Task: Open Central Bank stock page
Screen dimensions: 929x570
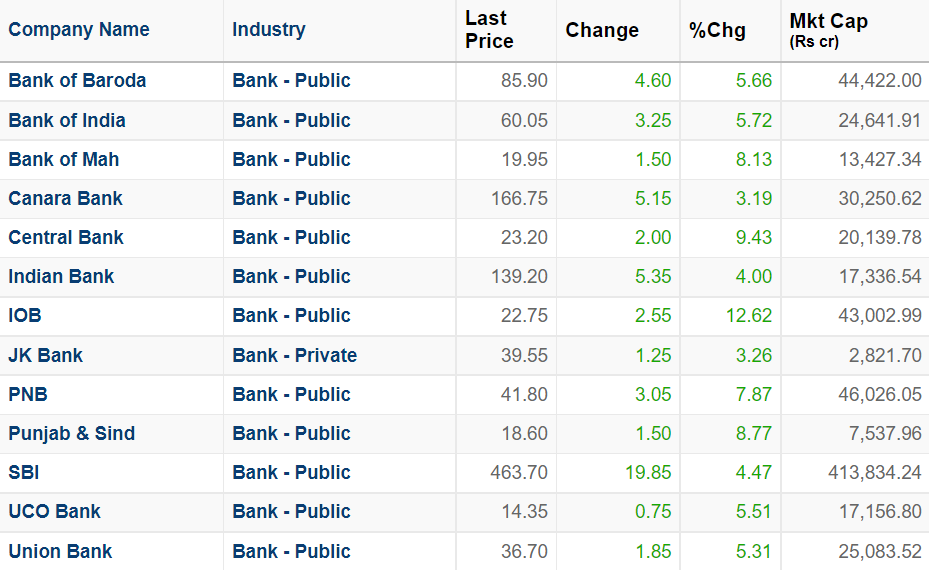Action: point(66,237)
